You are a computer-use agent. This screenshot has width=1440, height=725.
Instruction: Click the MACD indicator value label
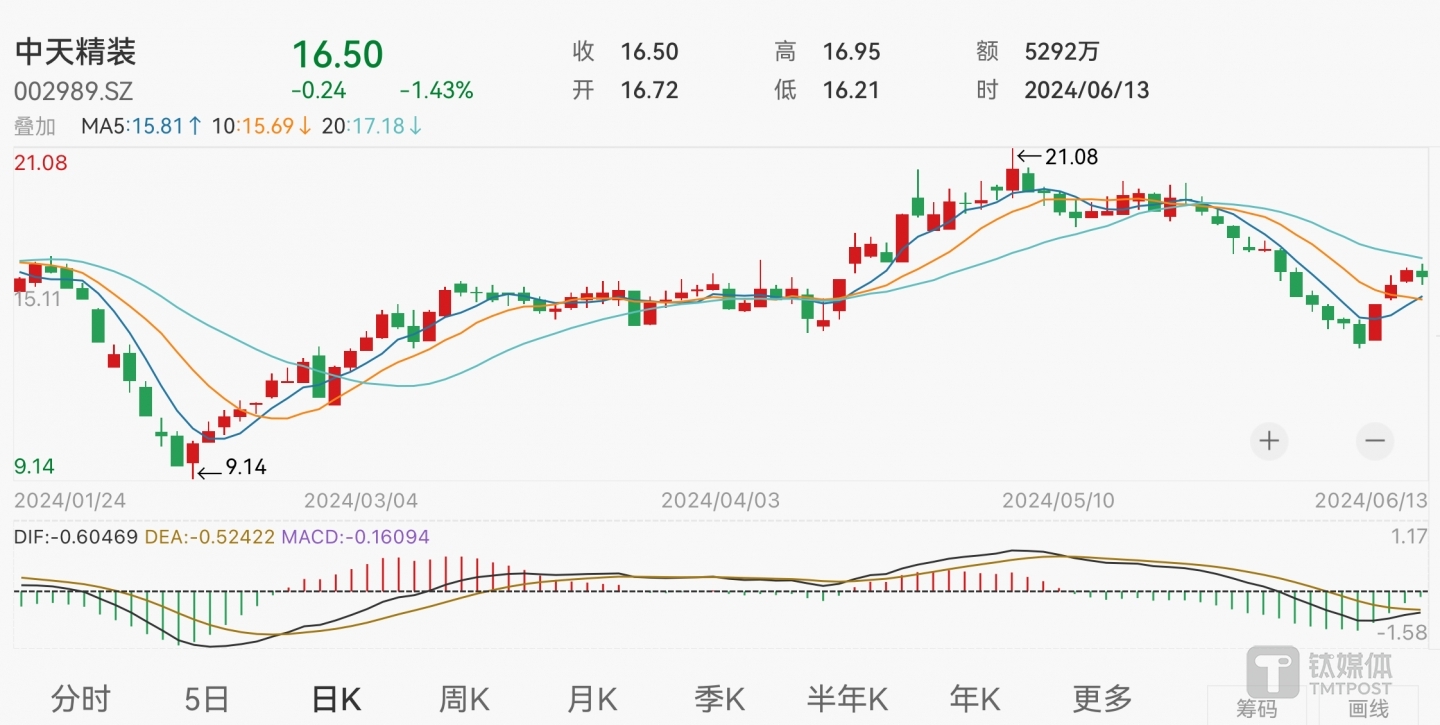click(x=355, y=537)
